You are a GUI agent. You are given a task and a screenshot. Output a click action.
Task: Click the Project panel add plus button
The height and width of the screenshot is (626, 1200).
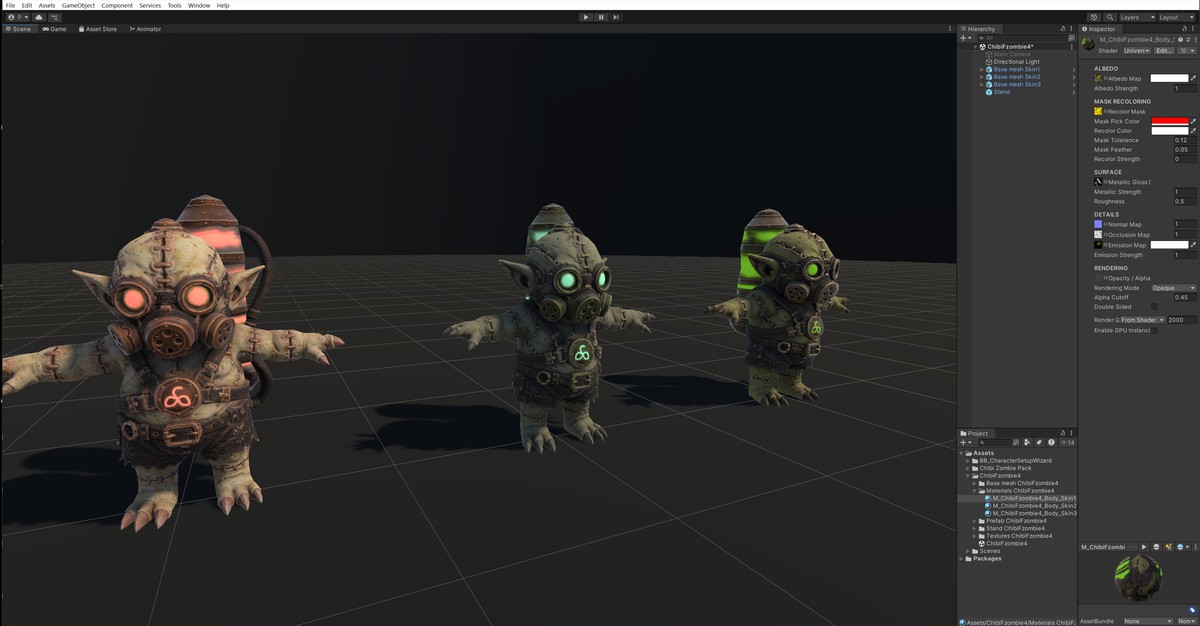tap(965, 442)
